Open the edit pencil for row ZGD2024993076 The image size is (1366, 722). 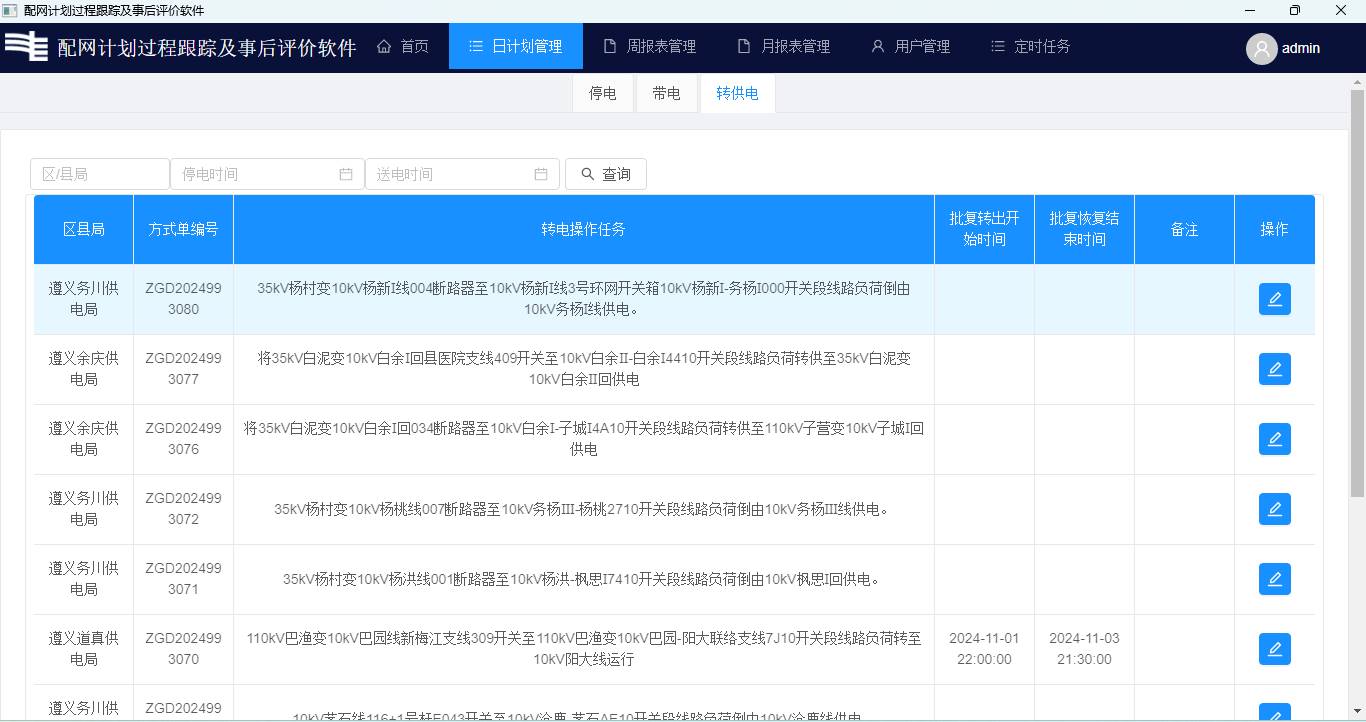click(1274, 439)
